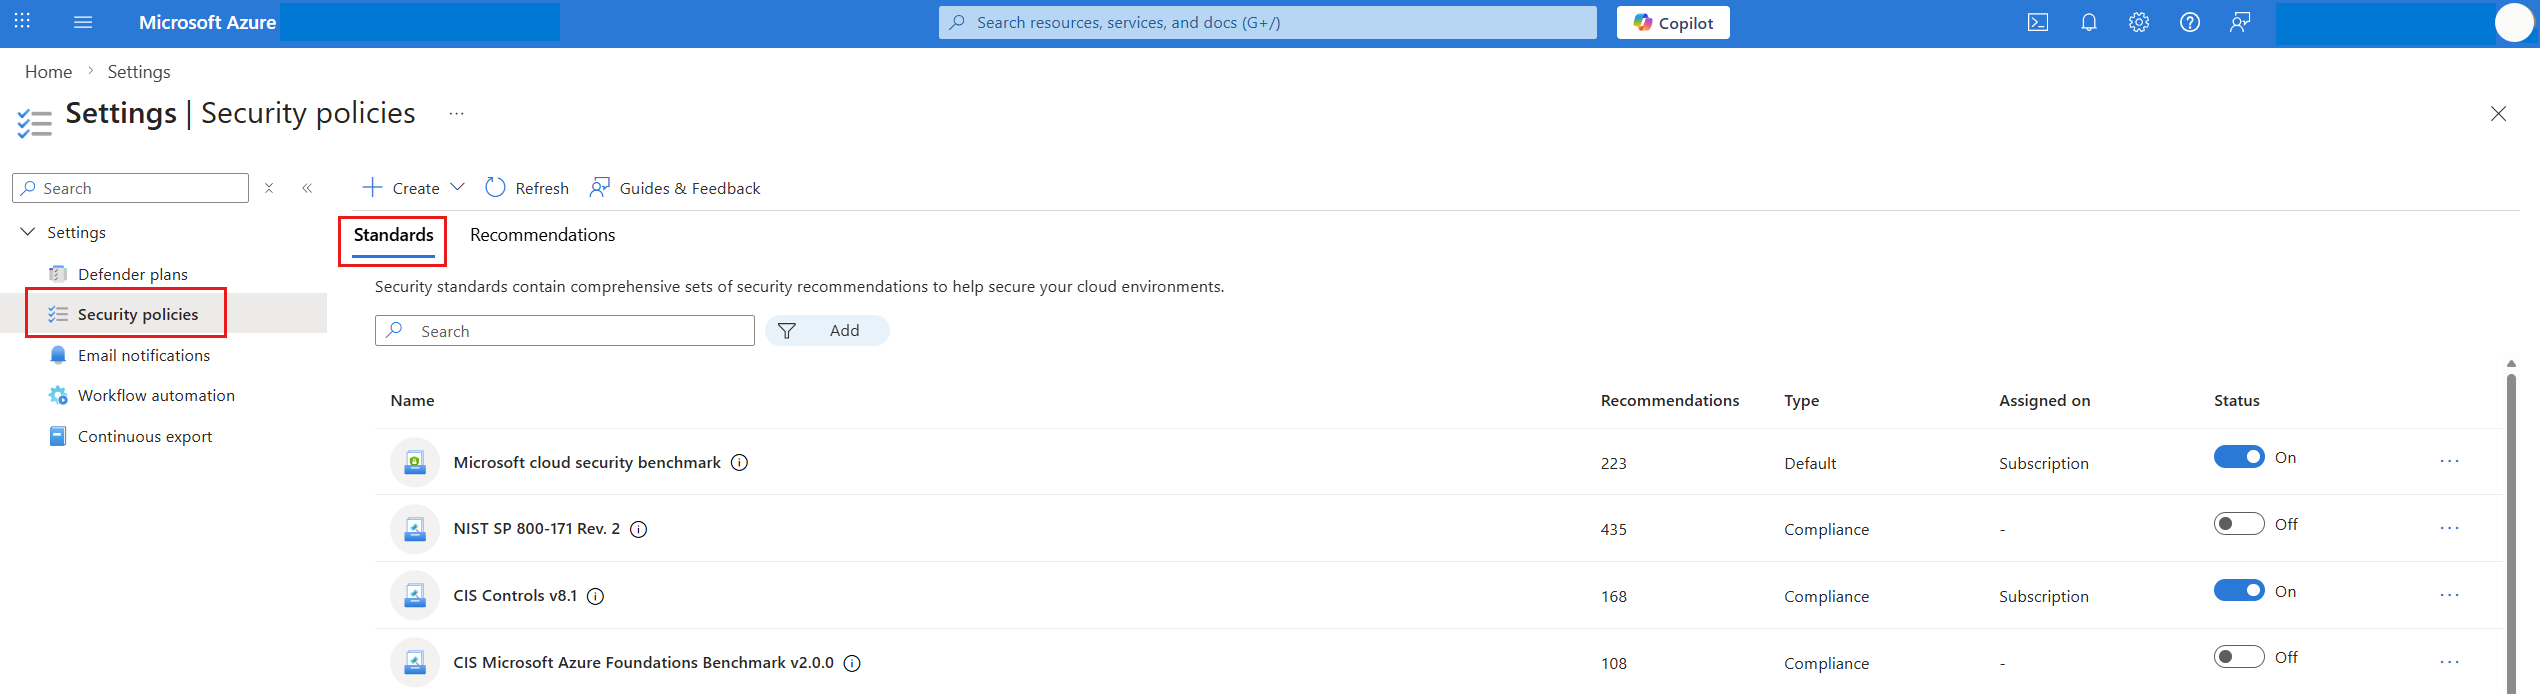
Task: Show info for NIST SP 800-171 Rev. 2
Action: click(638, 529)
